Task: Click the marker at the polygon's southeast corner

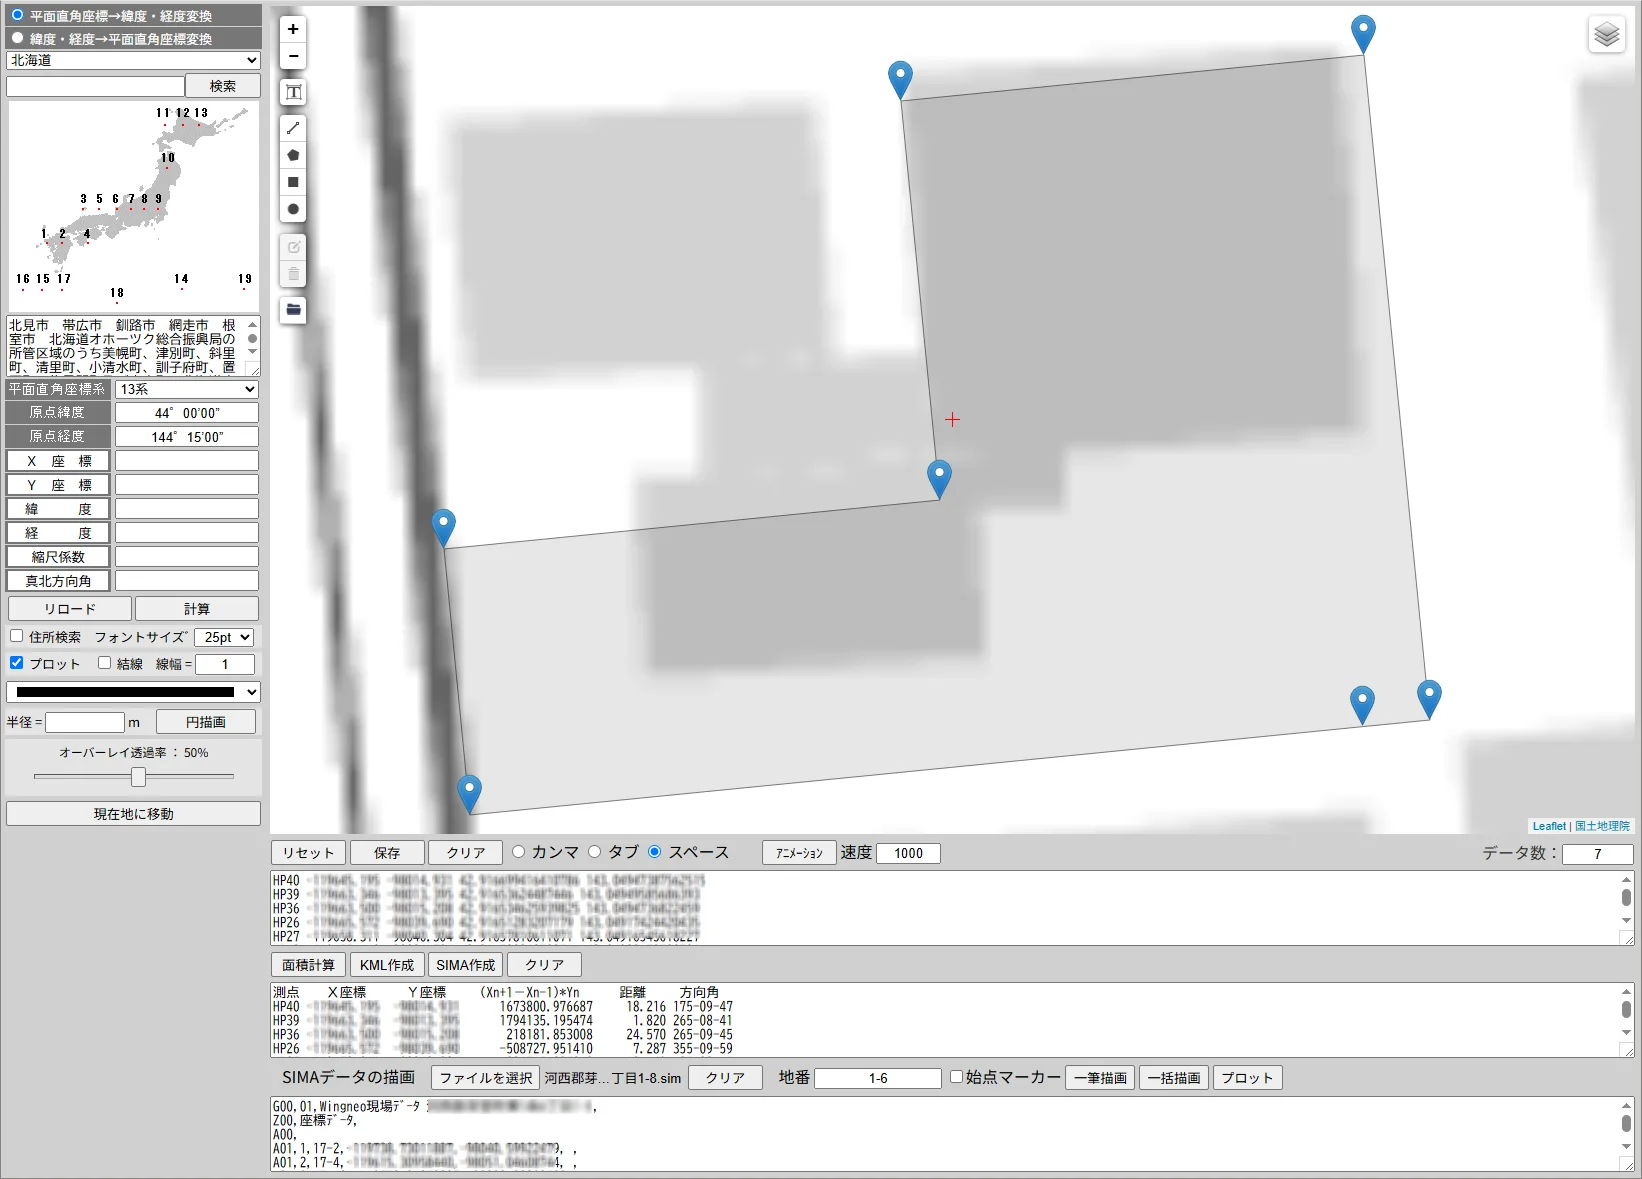Action: [x=1429, y=699]
